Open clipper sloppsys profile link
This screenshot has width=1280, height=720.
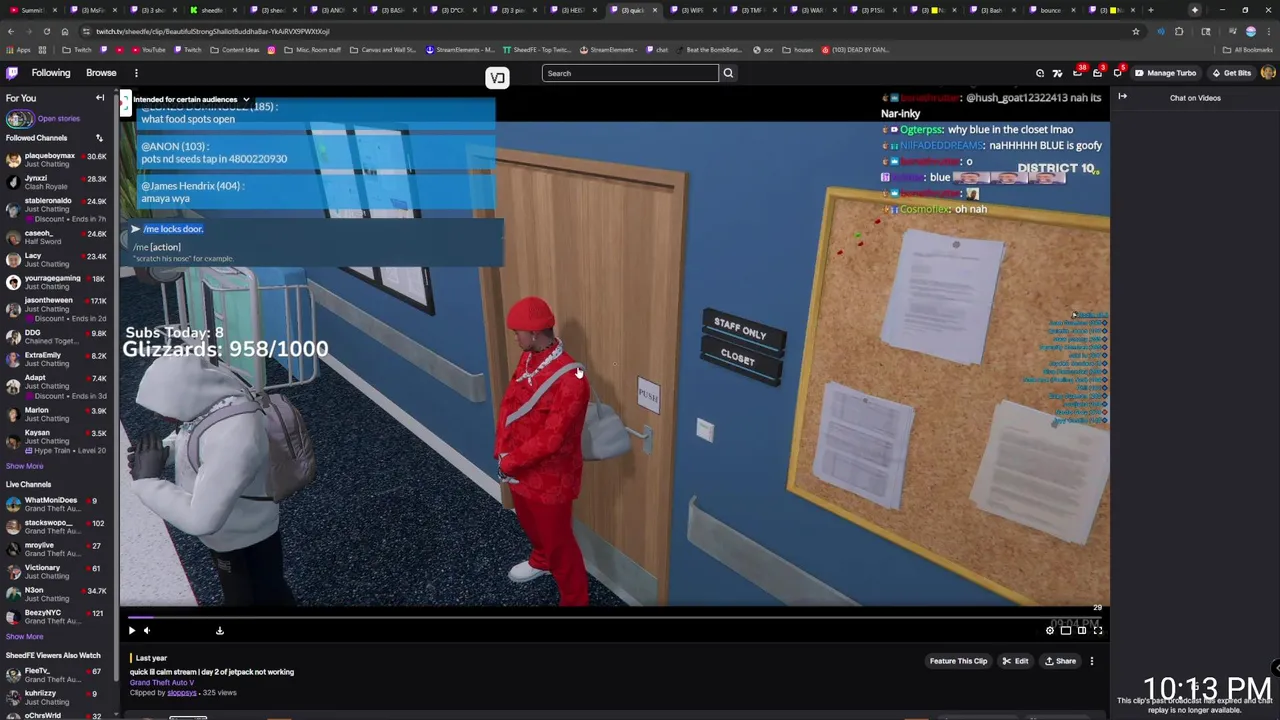[x=182, y=692]
